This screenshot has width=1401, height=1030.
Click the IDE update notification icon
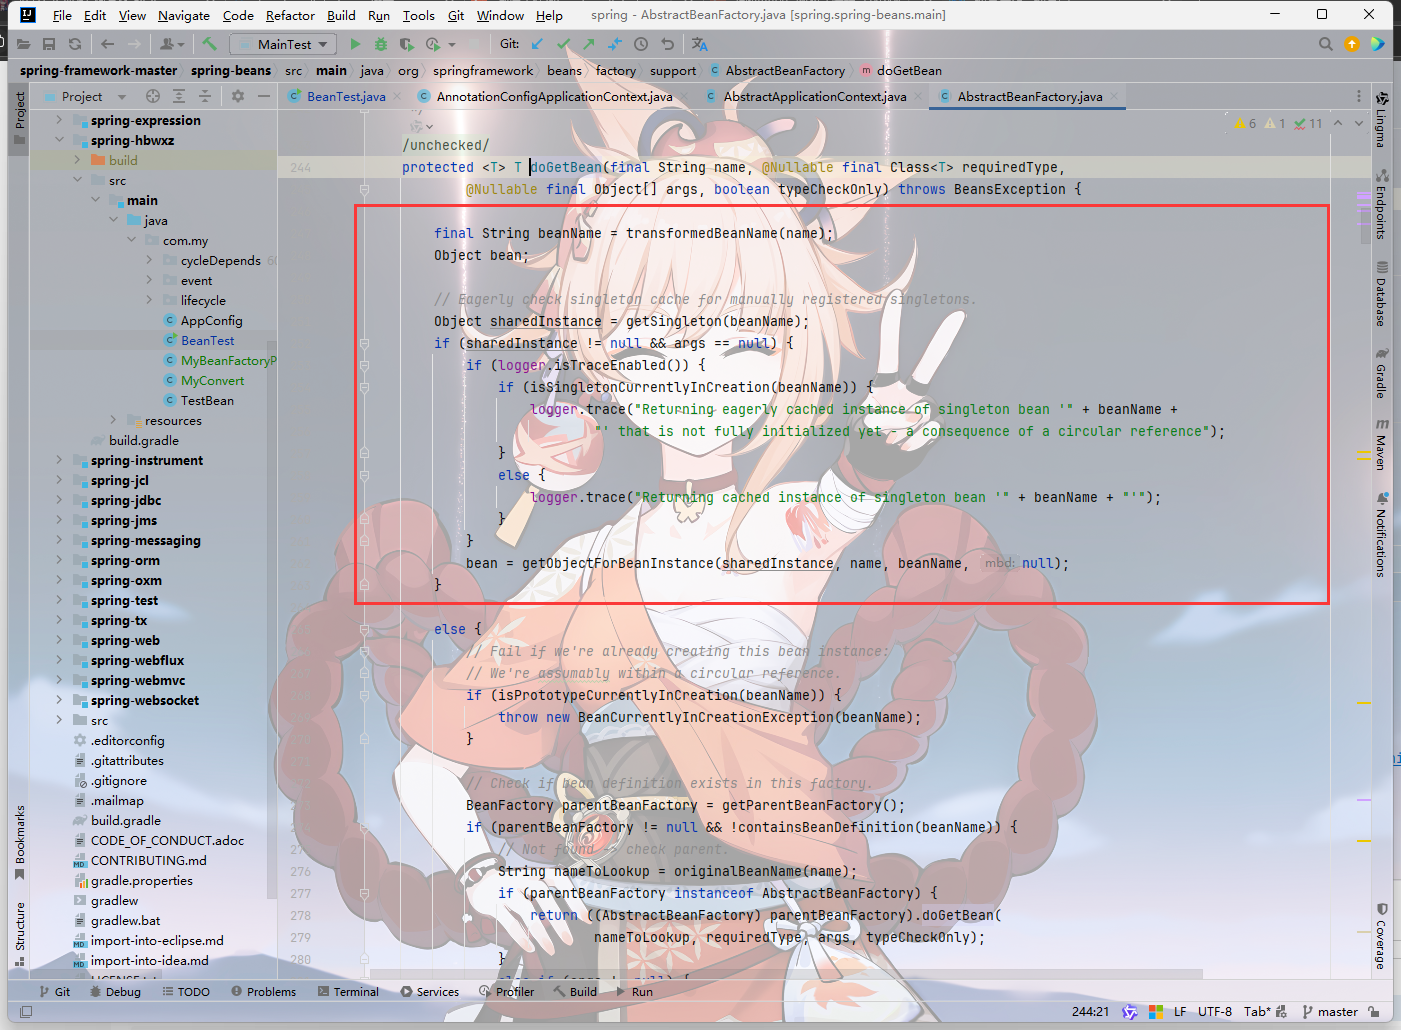[1352, 44]
